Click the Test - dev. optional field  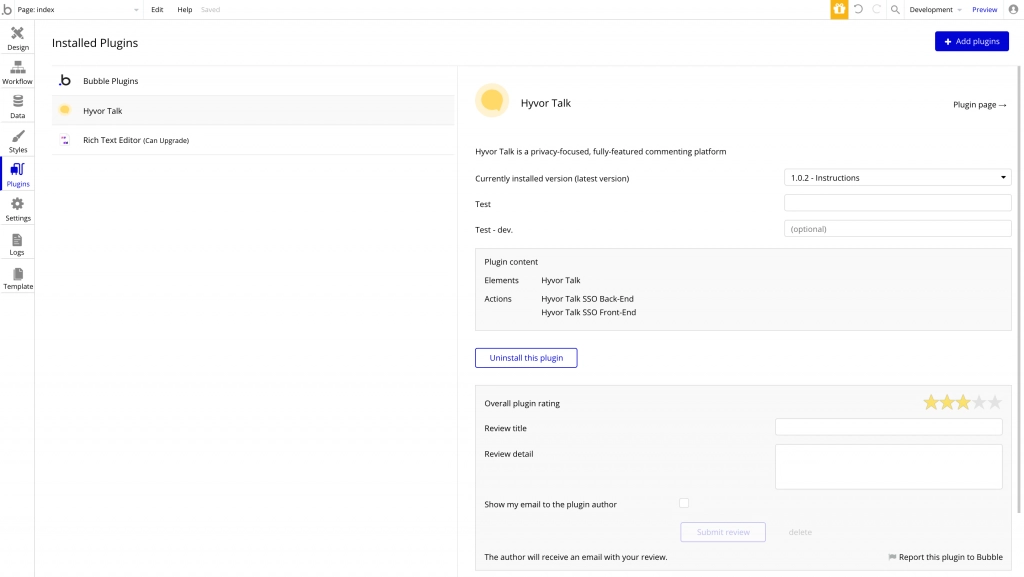pos(897,228)
